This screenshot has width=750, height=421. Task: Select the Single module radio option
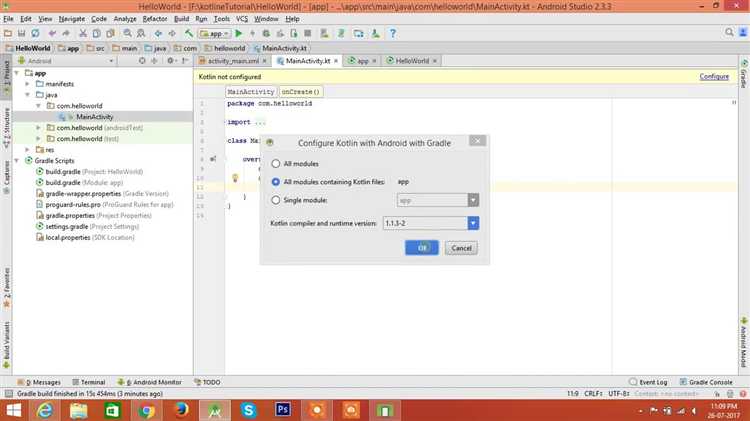(x=276, y=200)
